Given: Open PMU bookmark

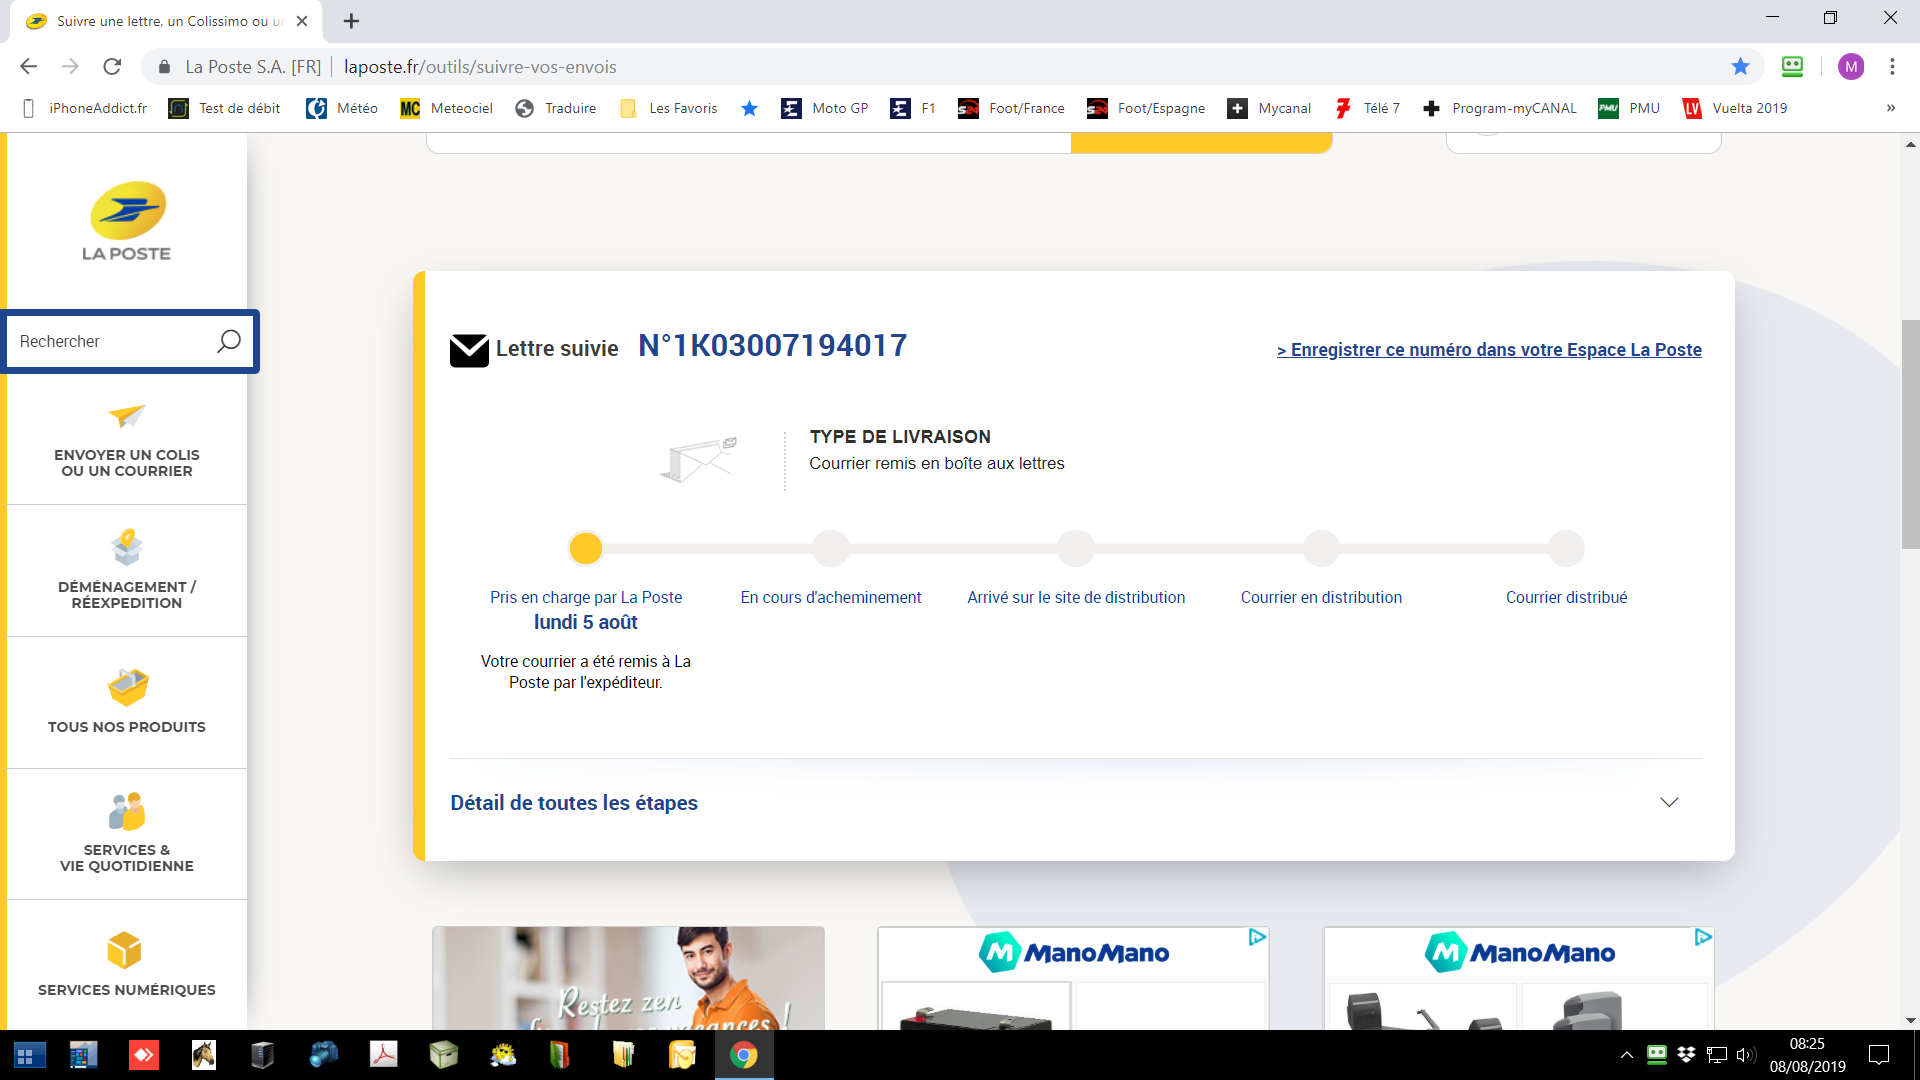Looking at the screenshot, I should pos(1629,108).
